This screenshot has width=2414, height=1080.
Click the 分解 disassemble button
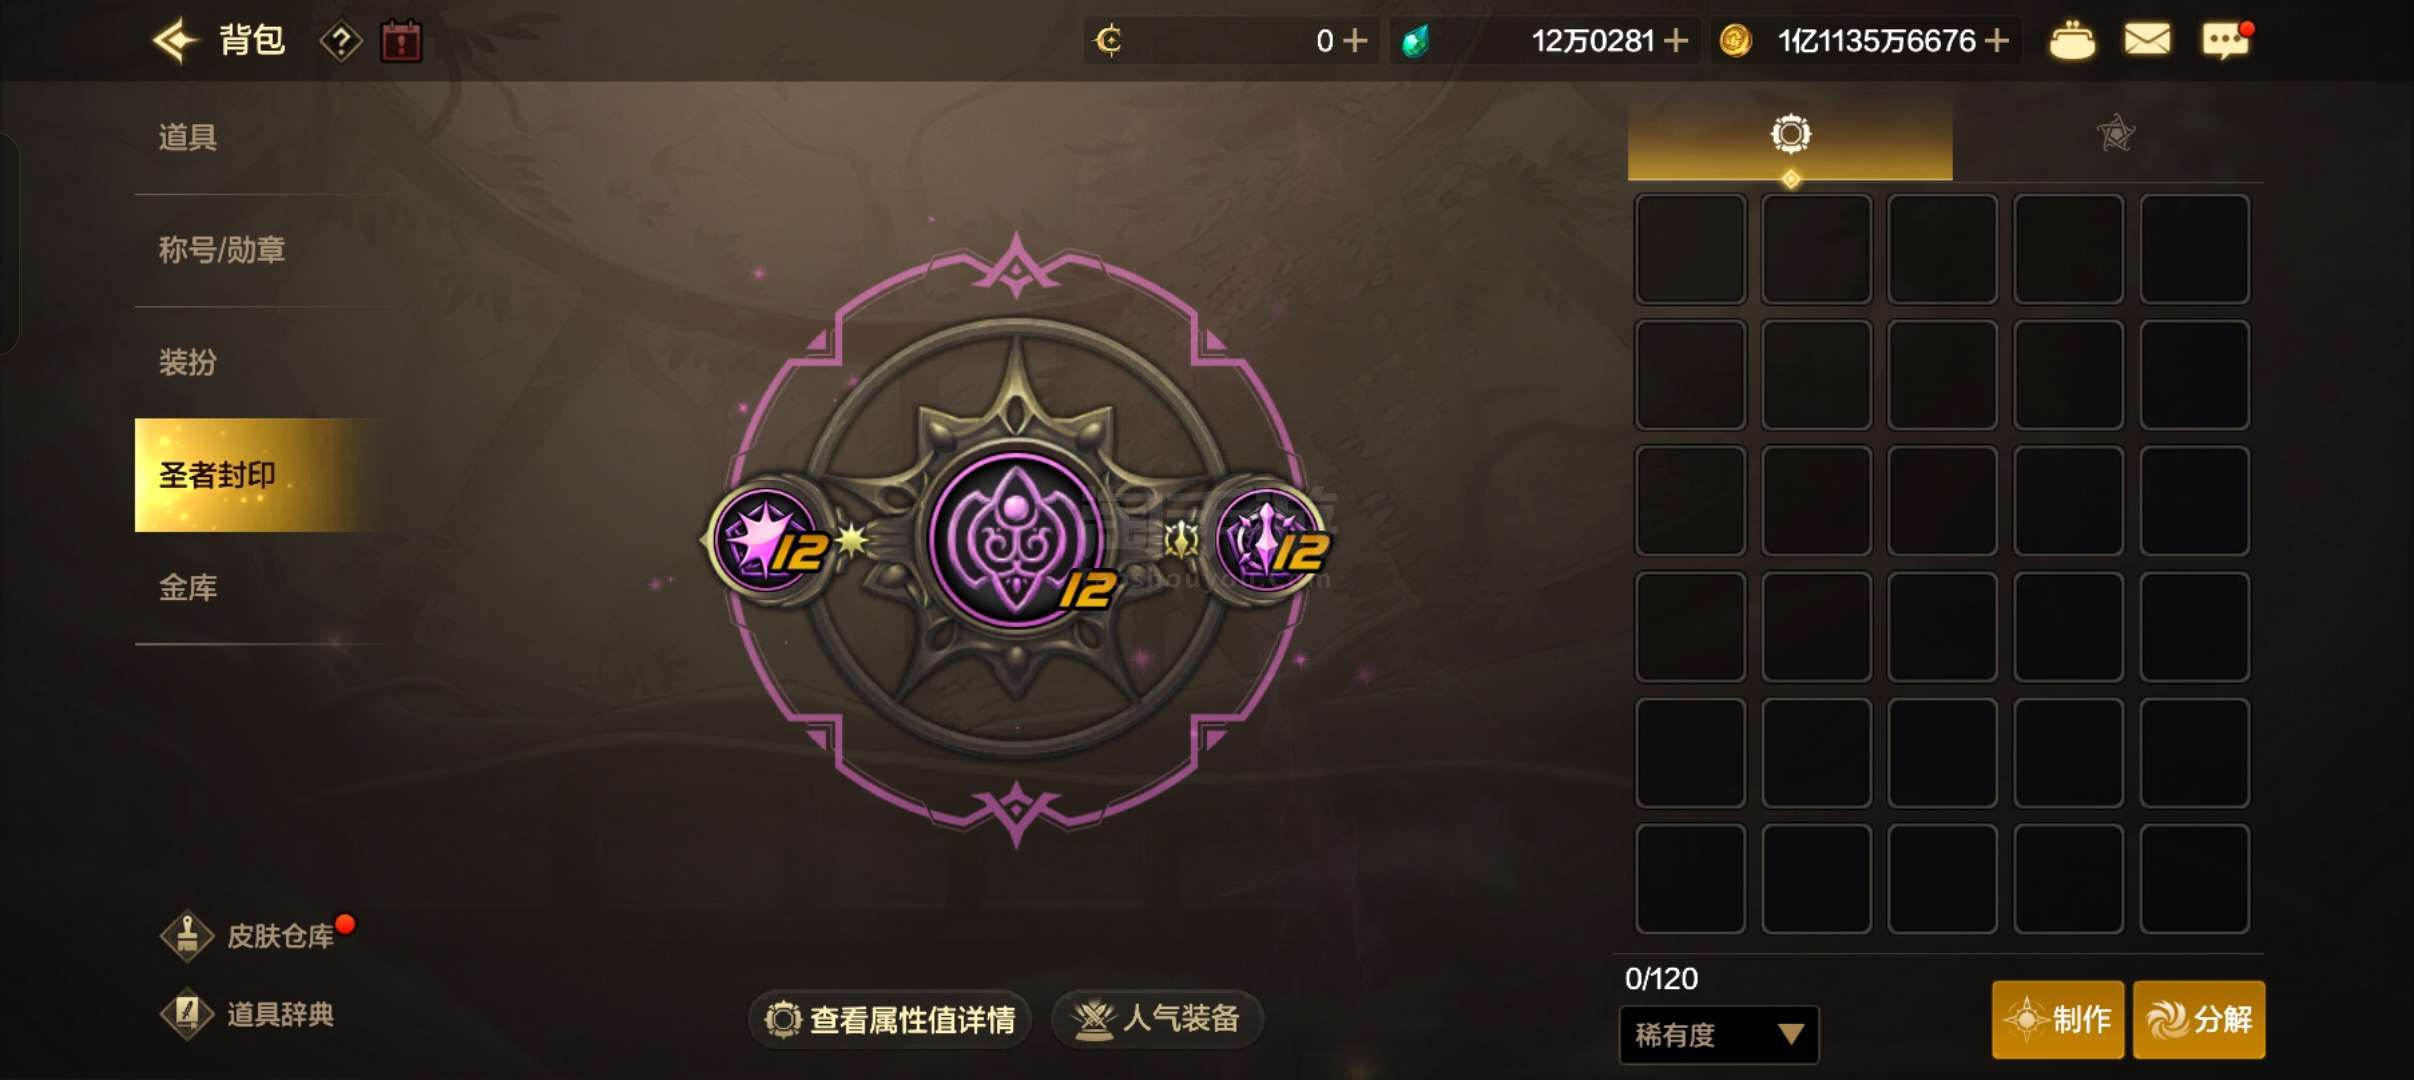coord(2199,1019)
